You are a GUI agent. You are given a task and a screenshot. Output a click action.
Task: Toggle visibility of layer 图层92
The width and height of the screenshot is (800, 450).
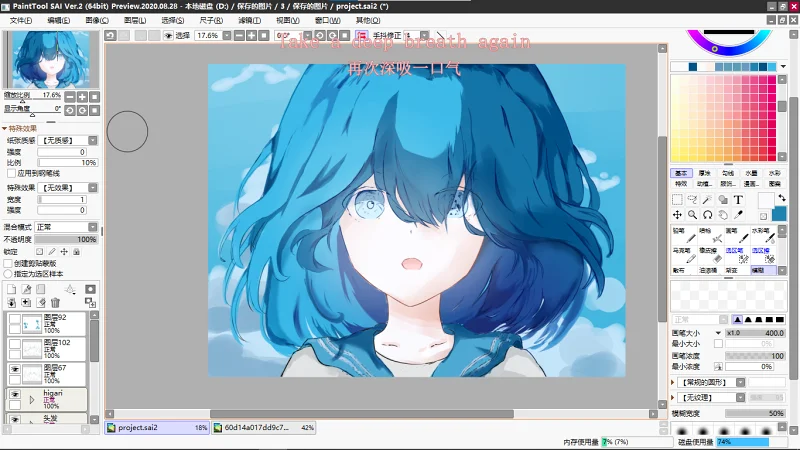point(15,319)
